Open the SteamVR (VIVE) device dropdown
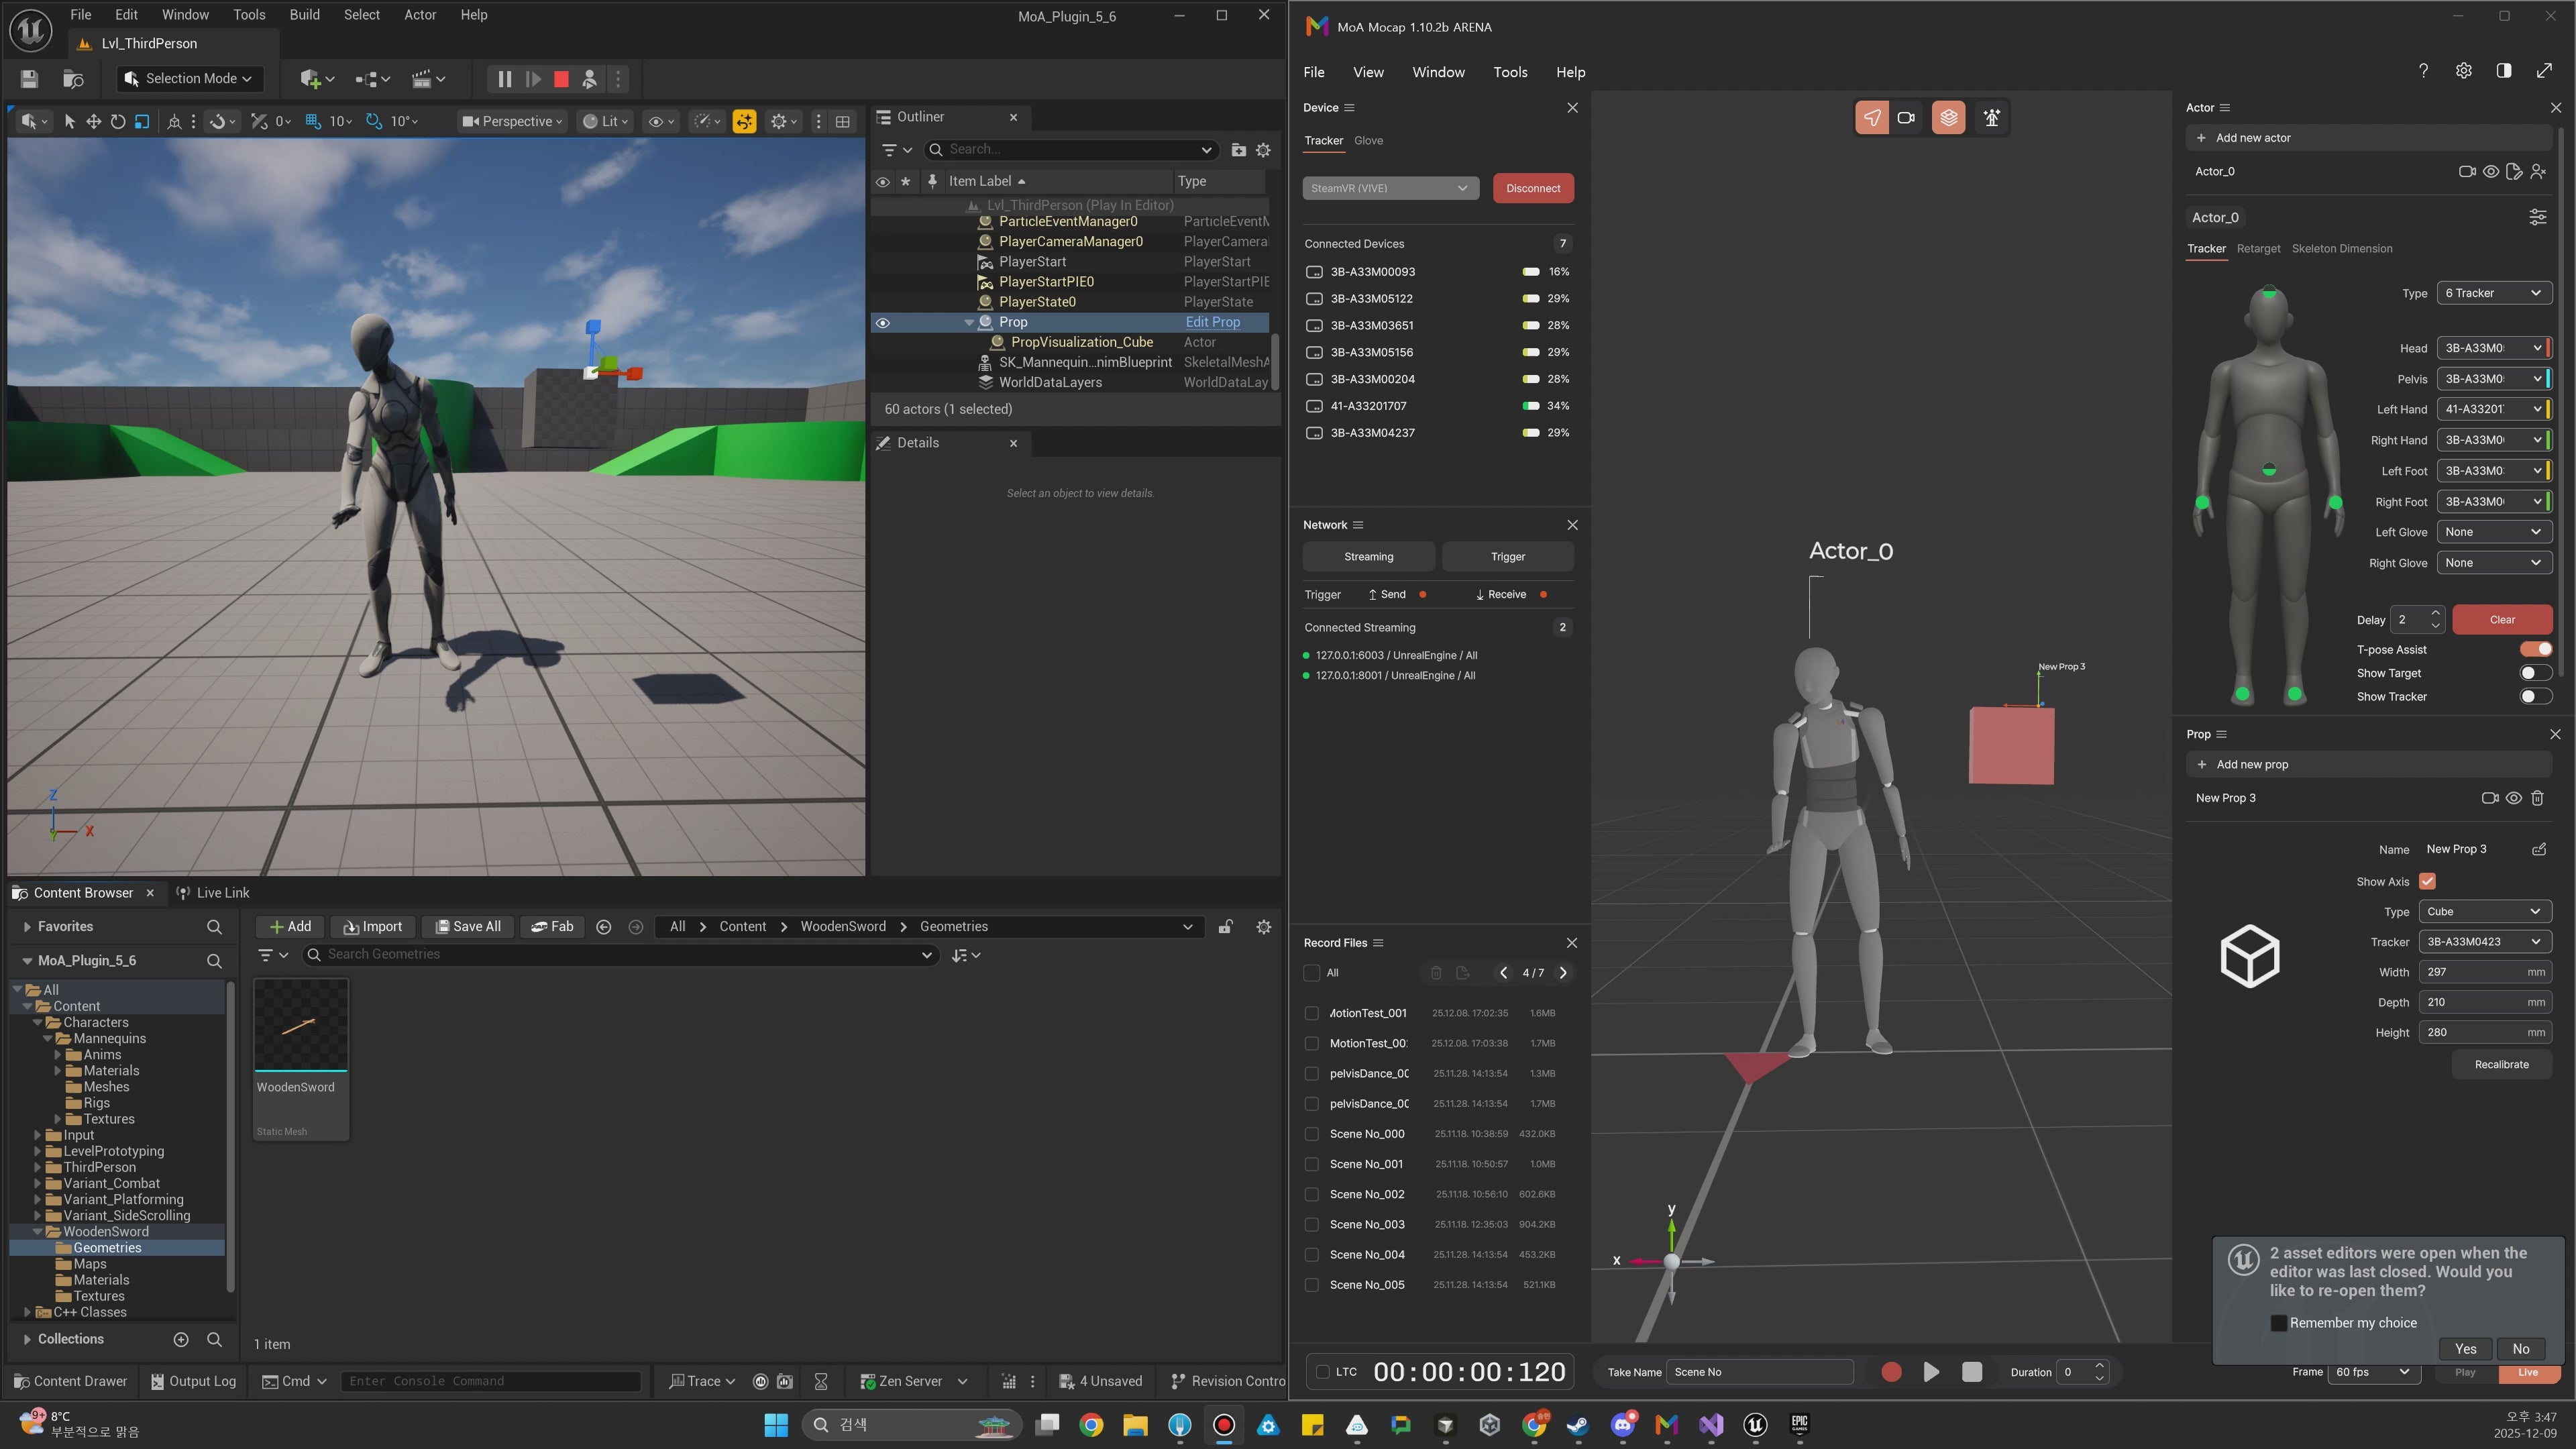This screenshot has height=1449, width=2576. coord(1390,188)
